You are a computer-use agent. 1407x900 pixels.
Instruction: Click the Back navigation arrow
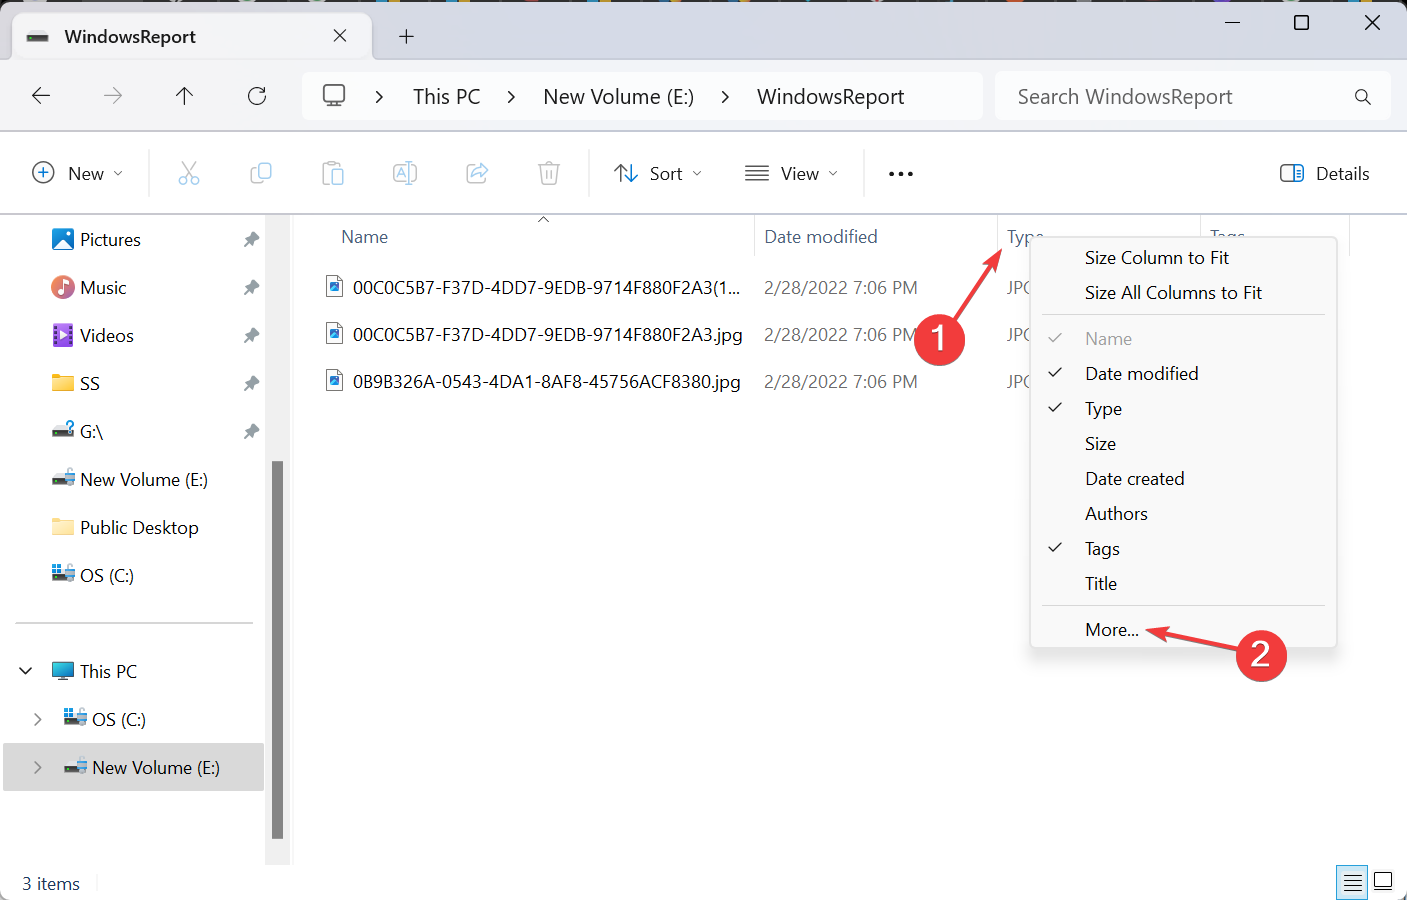[41, 96]
